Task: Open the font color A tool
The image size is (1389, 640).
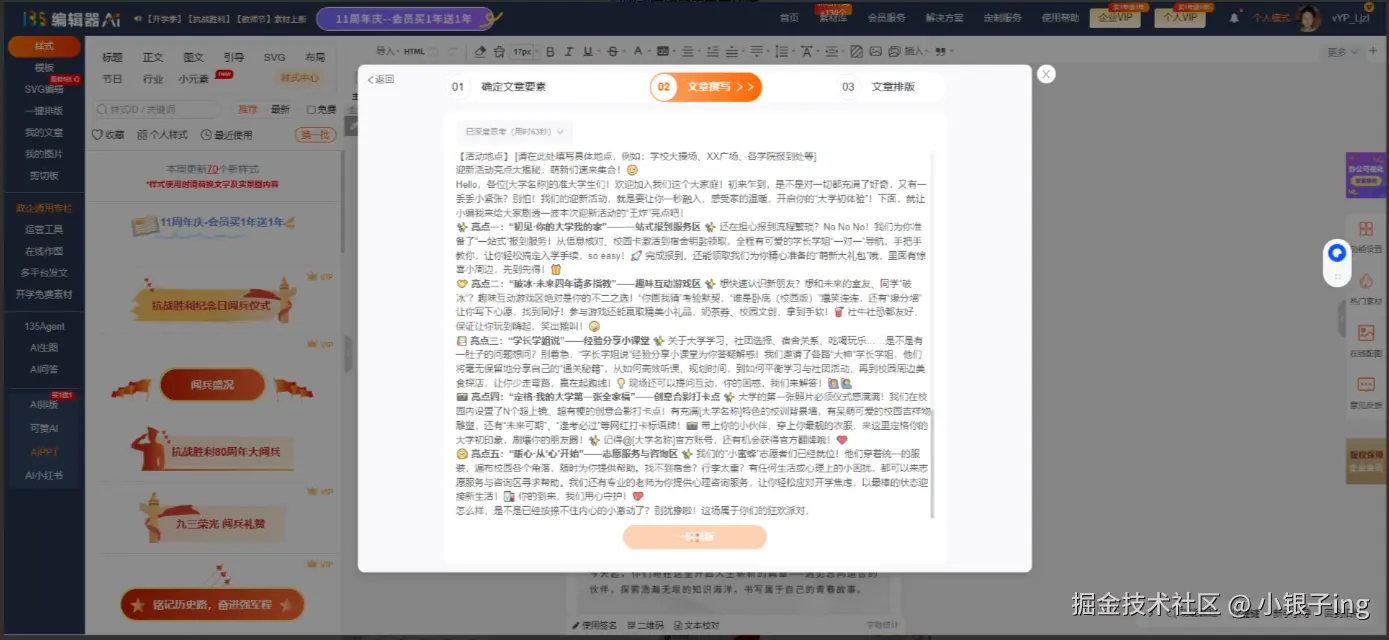Action: [x=638, y=51]
